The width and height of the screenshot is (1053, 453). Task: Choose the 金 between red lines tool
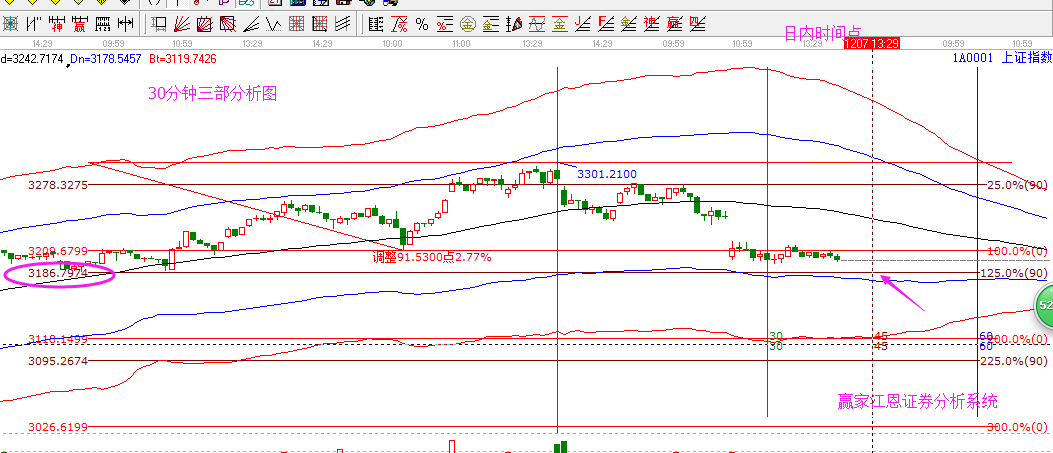(x=559, y=25)
